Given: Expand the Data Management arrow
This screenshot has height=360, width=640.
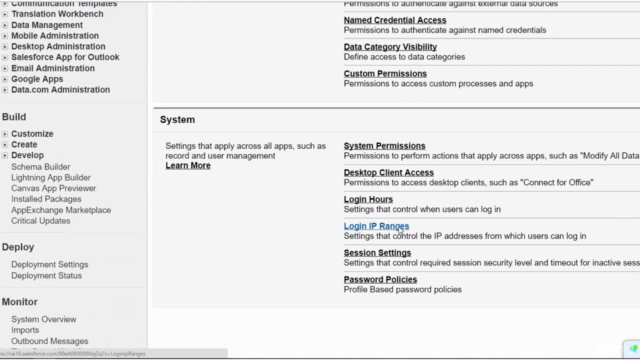Looking at the screenshot, I should pyautogui.click(x=4, y=25).
